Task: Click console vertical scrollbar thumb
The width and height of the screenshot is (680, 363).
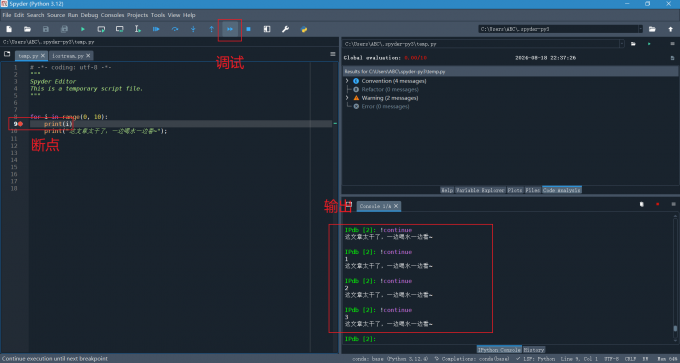Action: coord(675,329)
